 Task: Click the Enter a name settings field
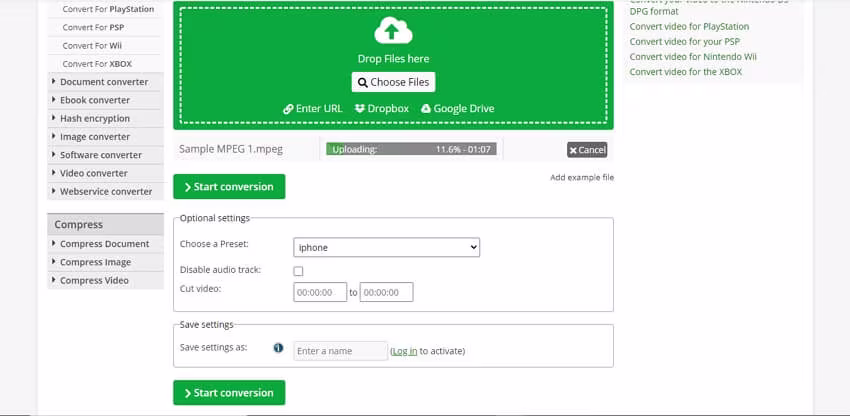[340, 351]
